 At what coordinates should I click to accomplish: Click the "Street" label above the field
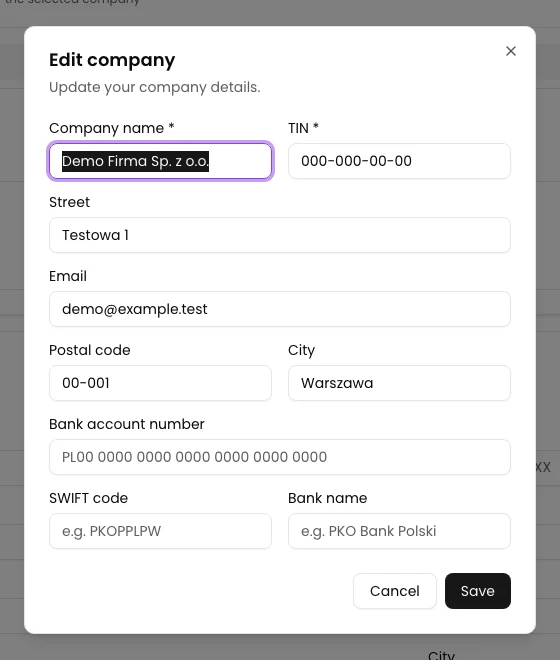click(69, 202)
